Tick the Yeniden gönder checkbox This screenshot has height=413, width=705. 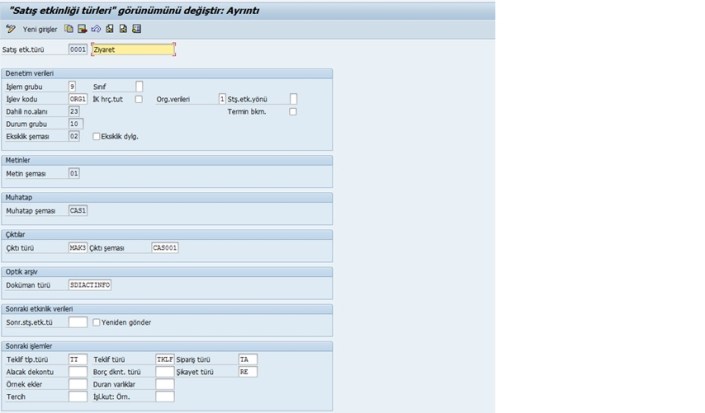click(96, 323)
